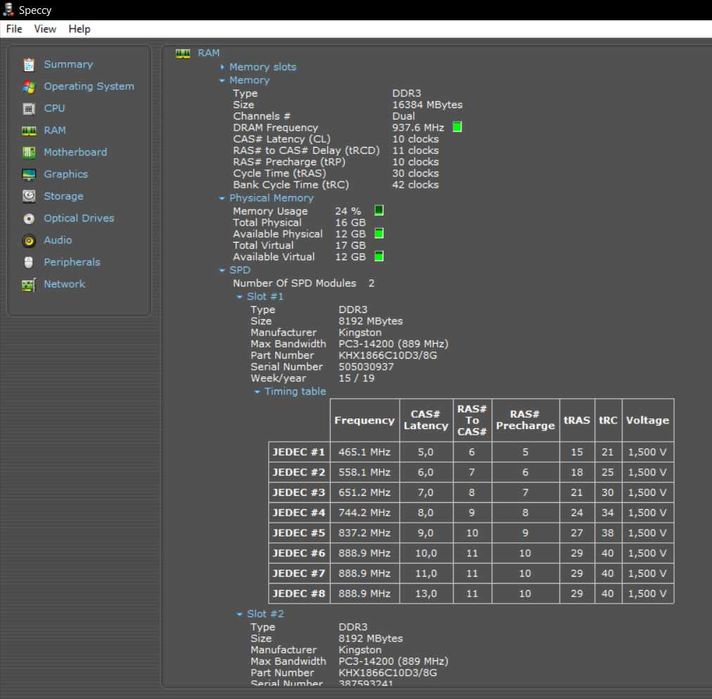Open the Help menu
This screenshot has height=699, width=712.
79,29
